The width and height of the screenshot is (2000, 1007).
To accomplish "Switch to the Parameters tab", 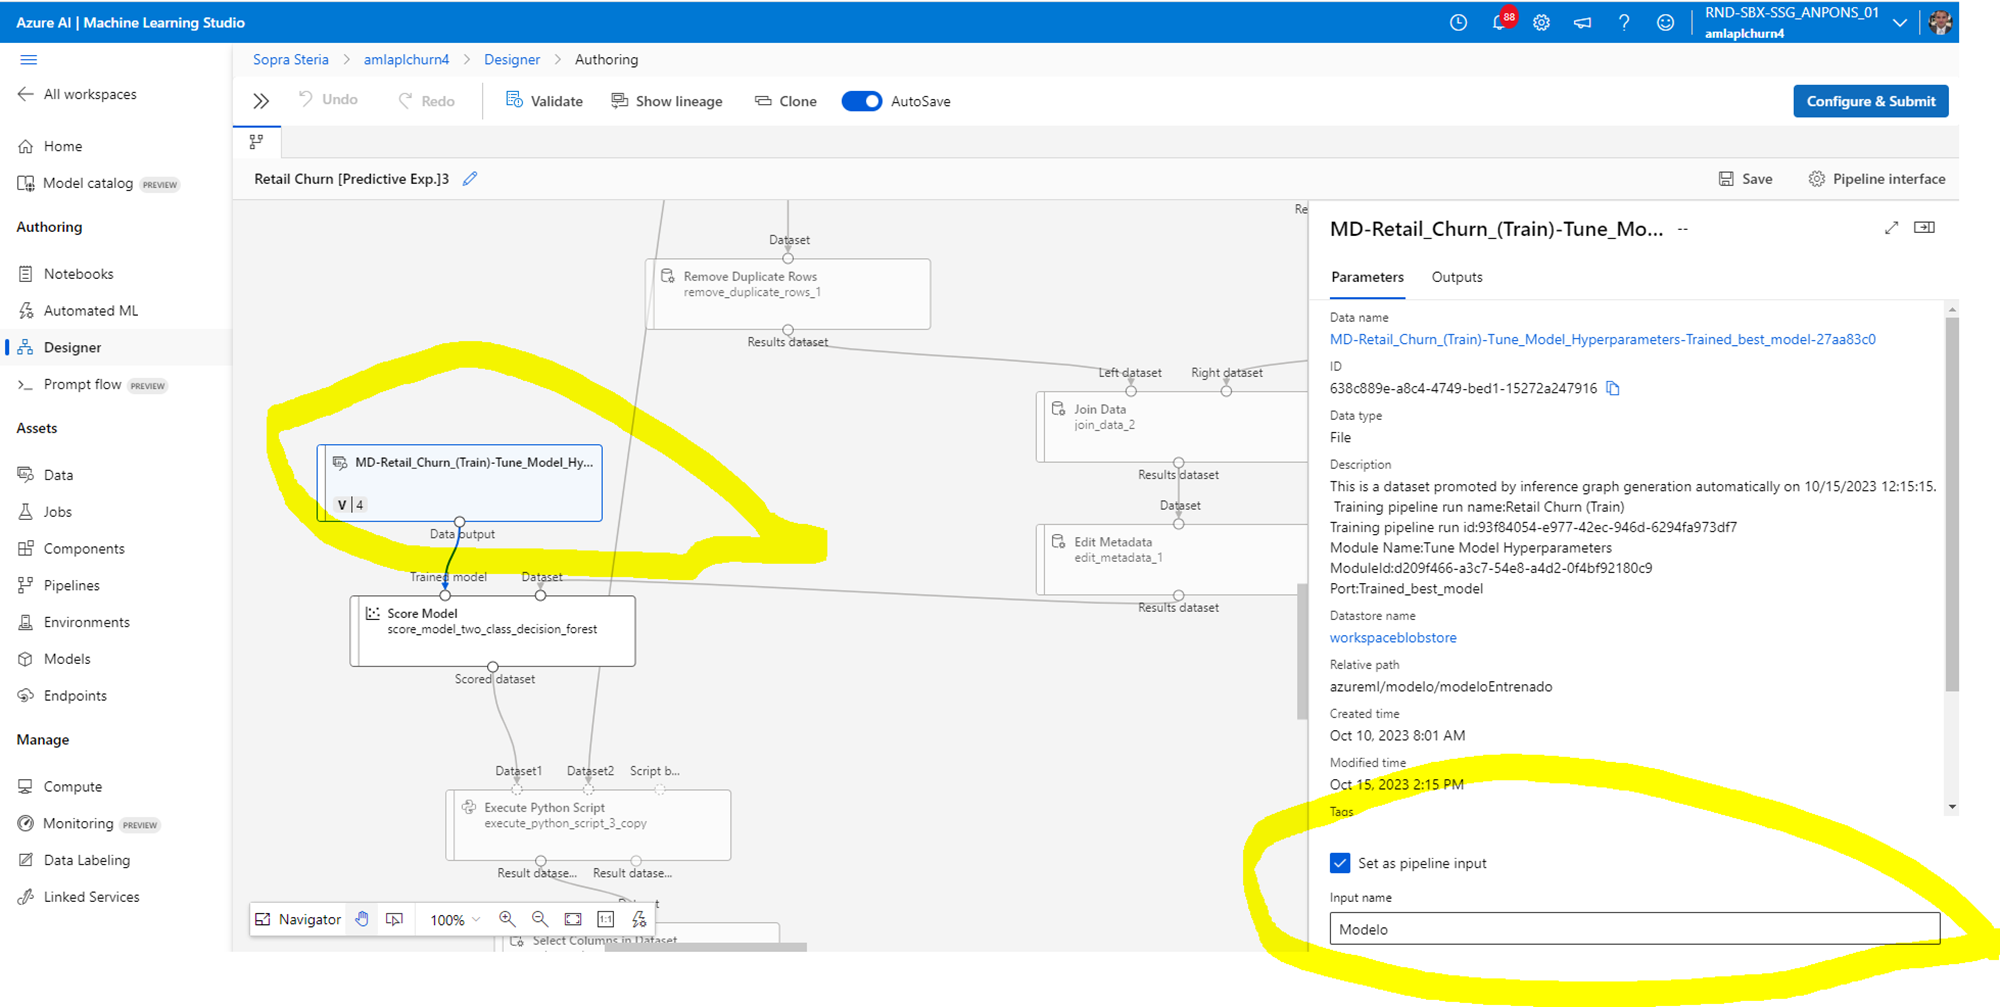I will [1367, 277].
